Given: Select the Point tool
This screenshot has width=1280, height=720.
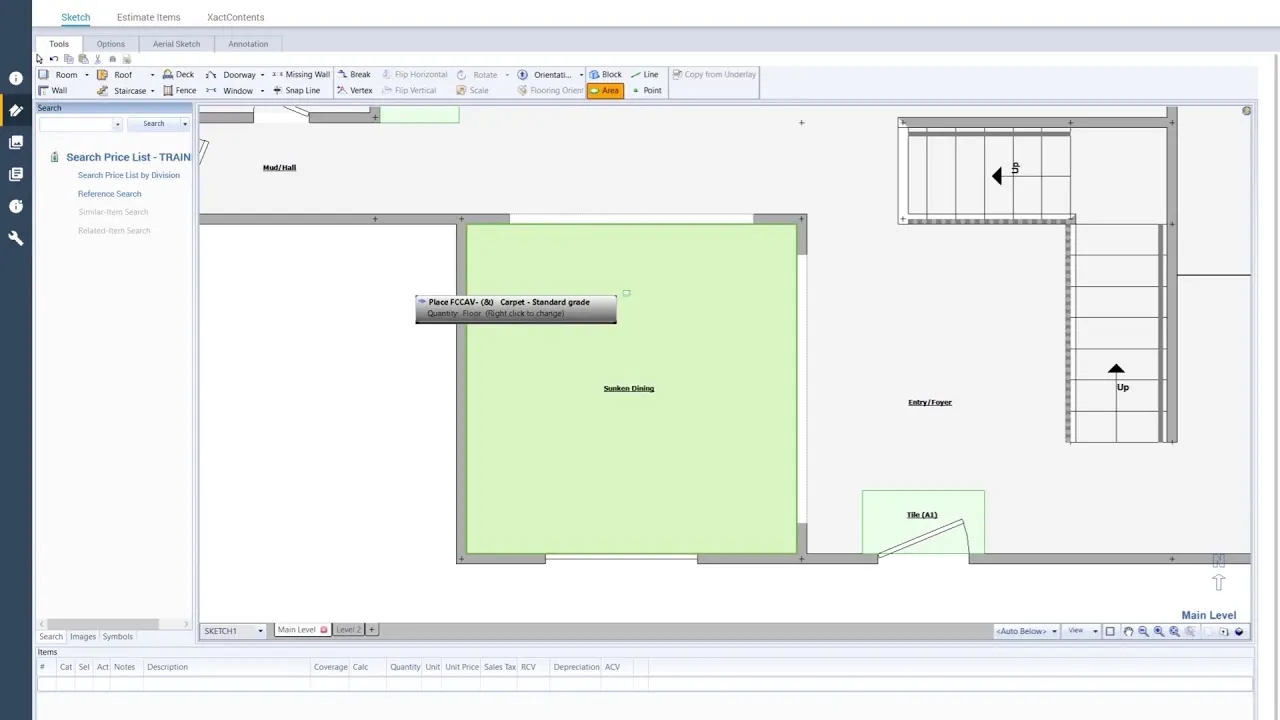Looking at the screenshot, I should click(646, 91).
